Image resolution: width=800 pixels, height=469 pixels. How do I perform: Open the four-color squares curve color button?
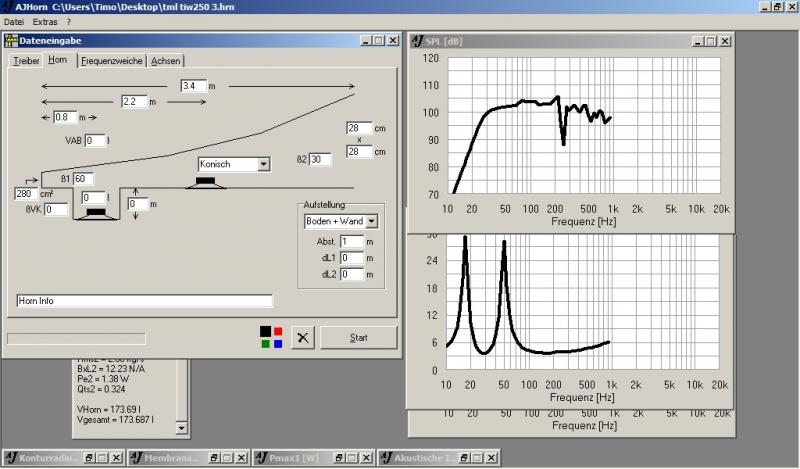(x=270, y=337)
